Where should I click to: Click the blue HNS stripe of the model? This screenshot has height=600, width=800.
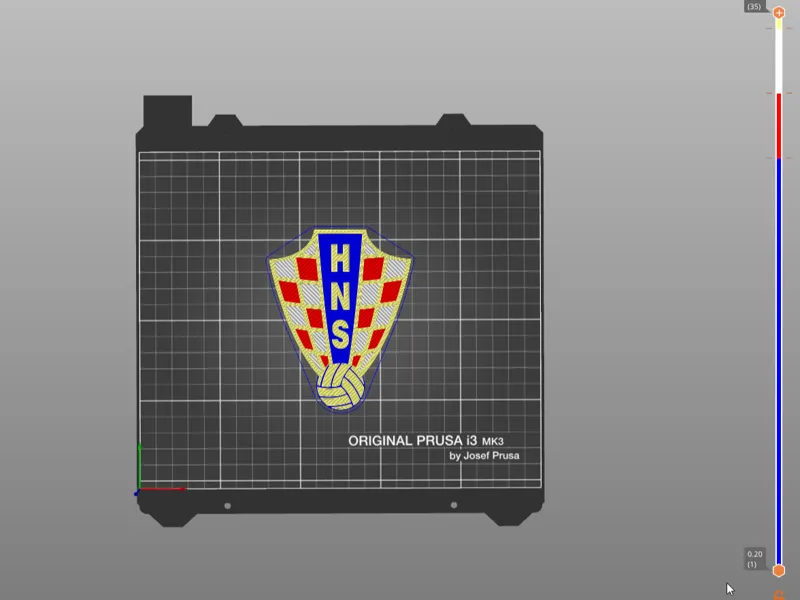340,297
